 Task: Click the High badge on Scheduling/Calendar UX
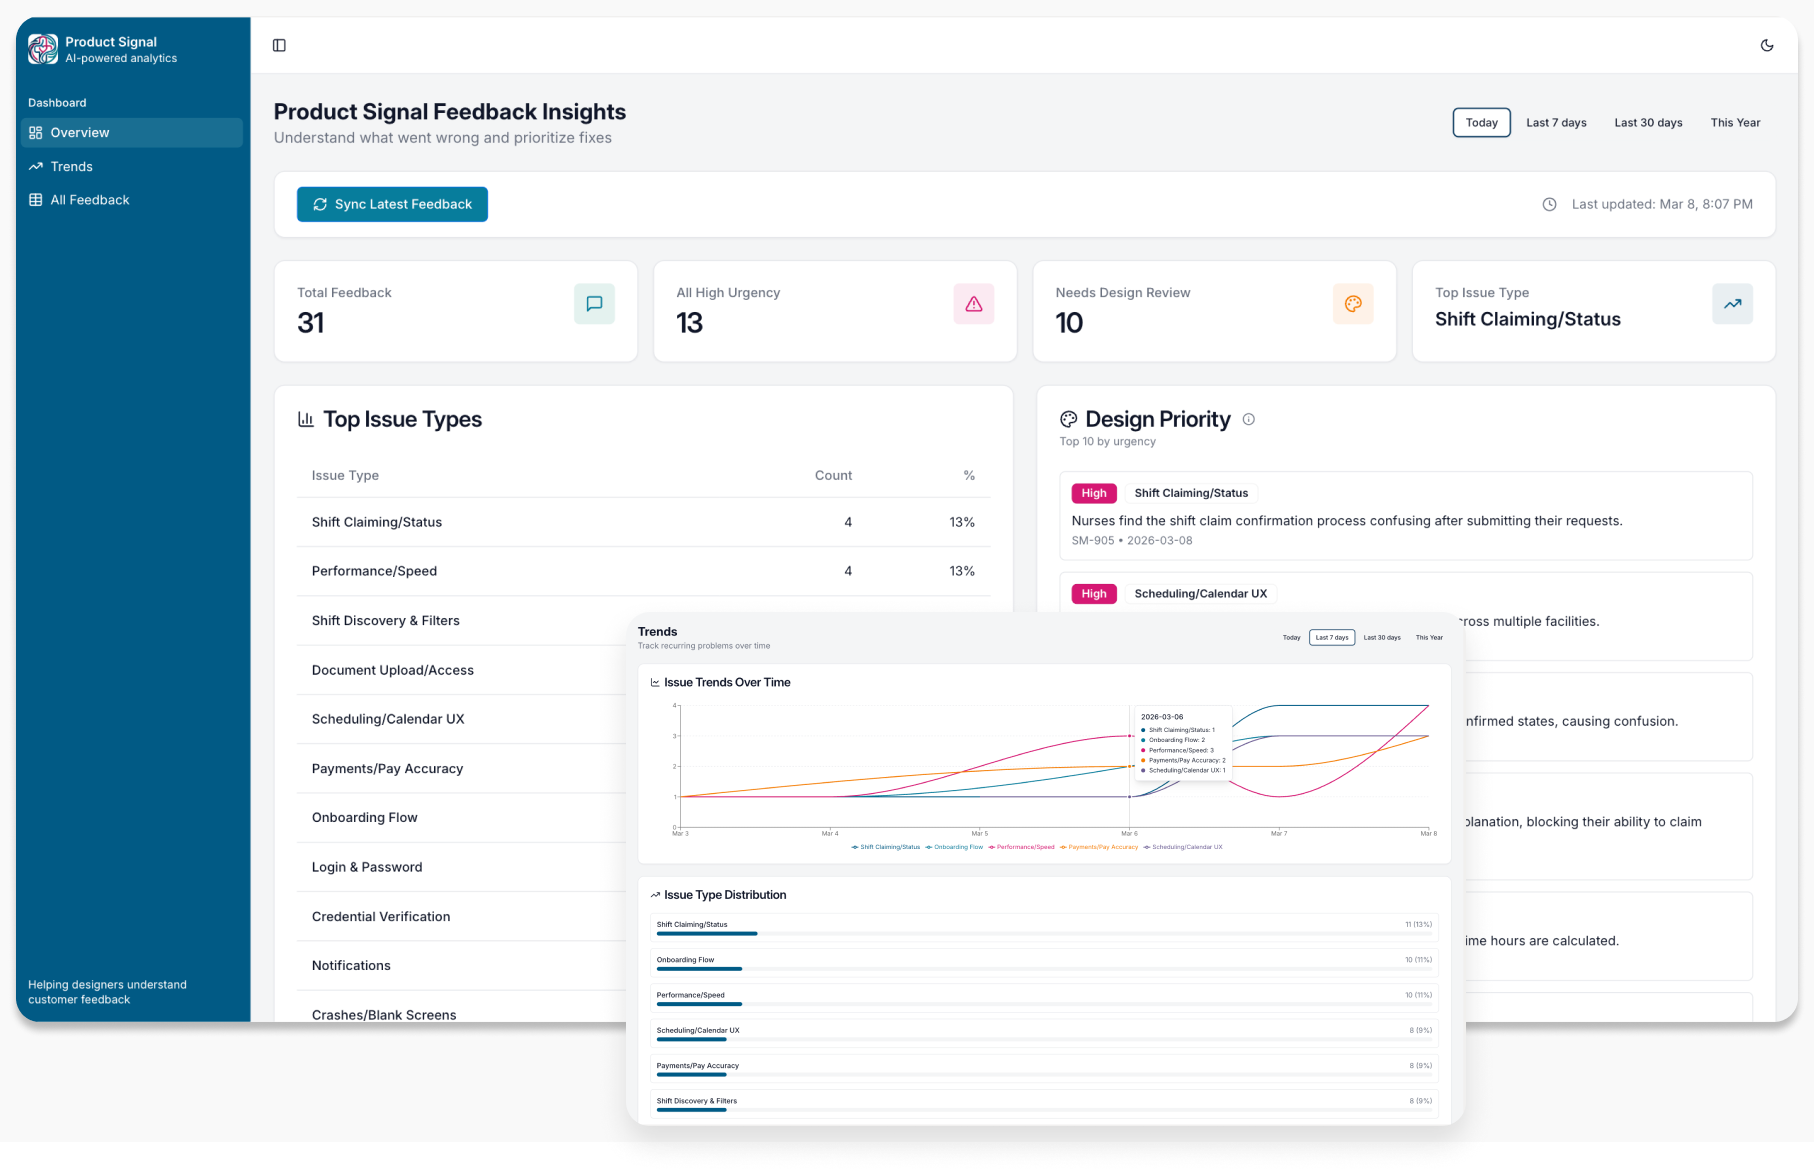[x=1094, y=594]
